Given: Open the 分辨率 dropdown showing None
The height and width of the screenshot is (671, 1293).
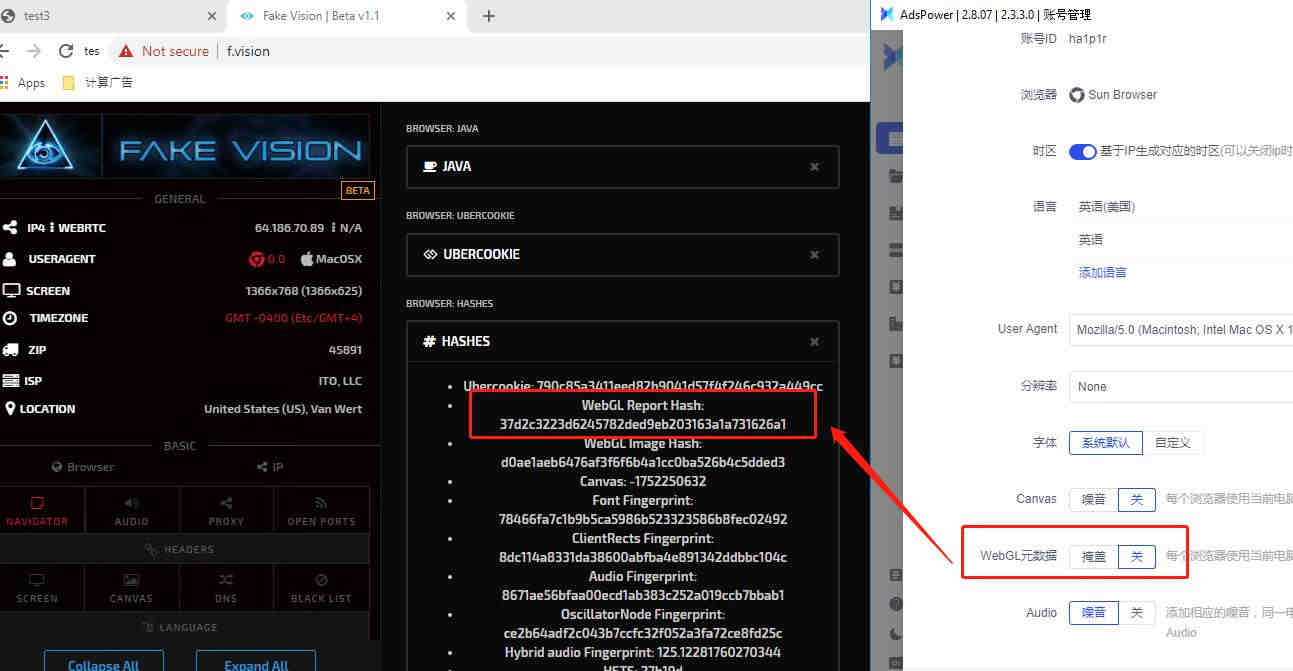Looking at the screenshot, I should click(1181, 386).
